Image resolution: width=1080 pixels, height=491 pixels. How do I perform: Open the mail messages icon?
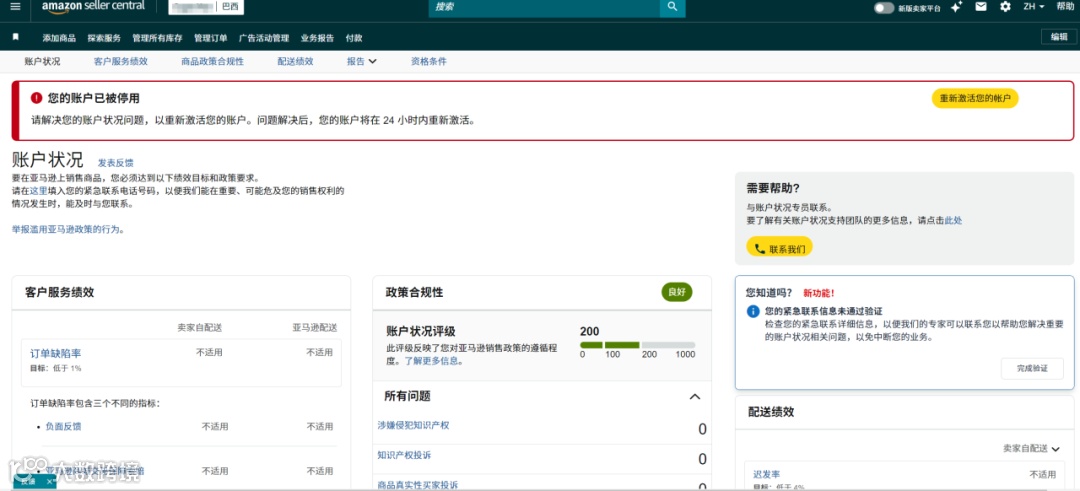tap(981, 7)
